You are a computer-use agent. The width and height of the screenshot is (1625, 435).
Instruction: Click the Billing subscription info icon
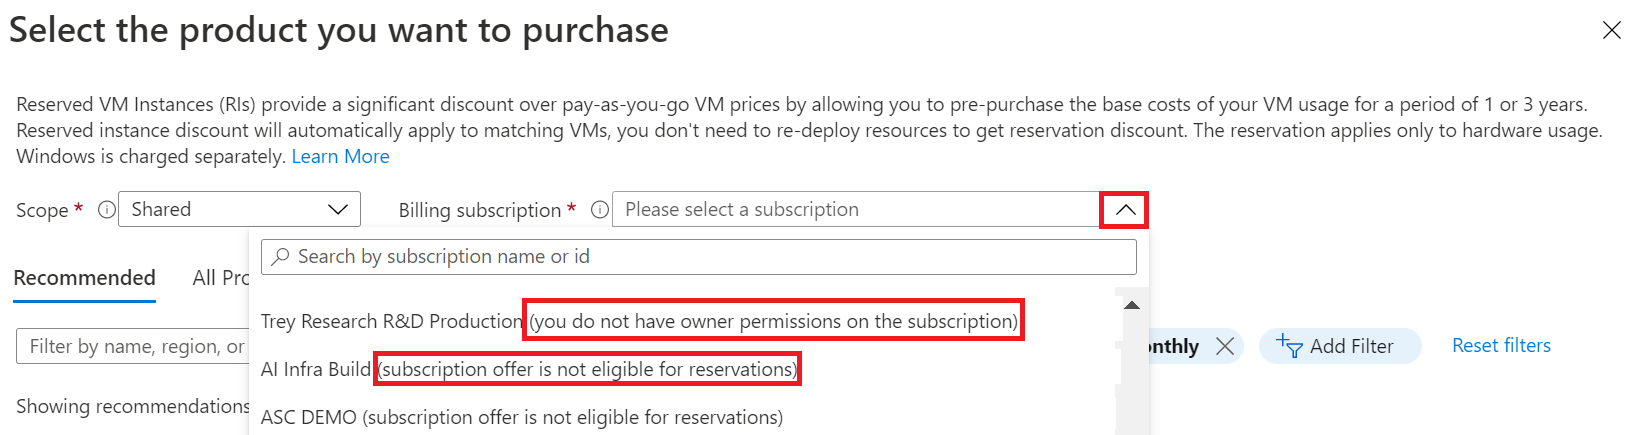(599, 210)
